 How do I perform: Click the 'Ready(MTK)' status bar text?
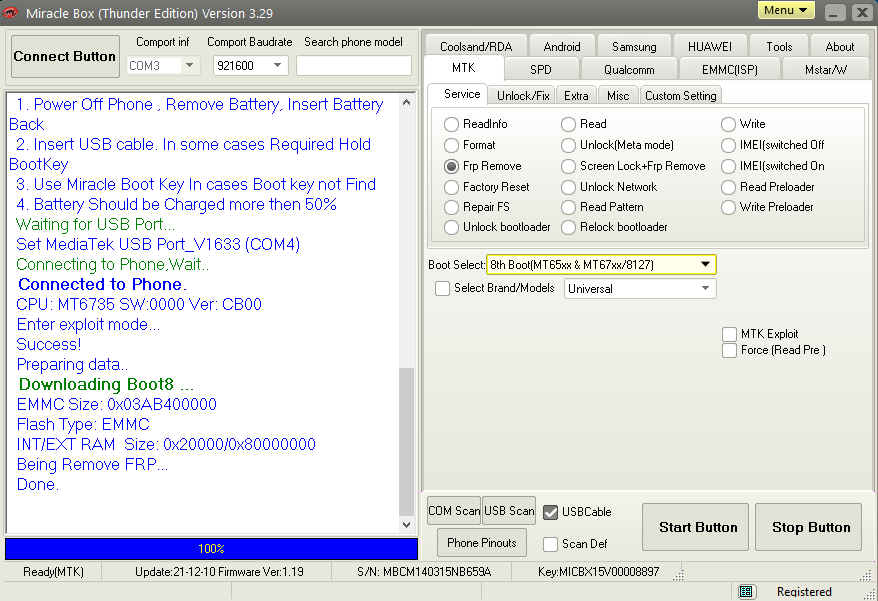click(x=53, y=572)
